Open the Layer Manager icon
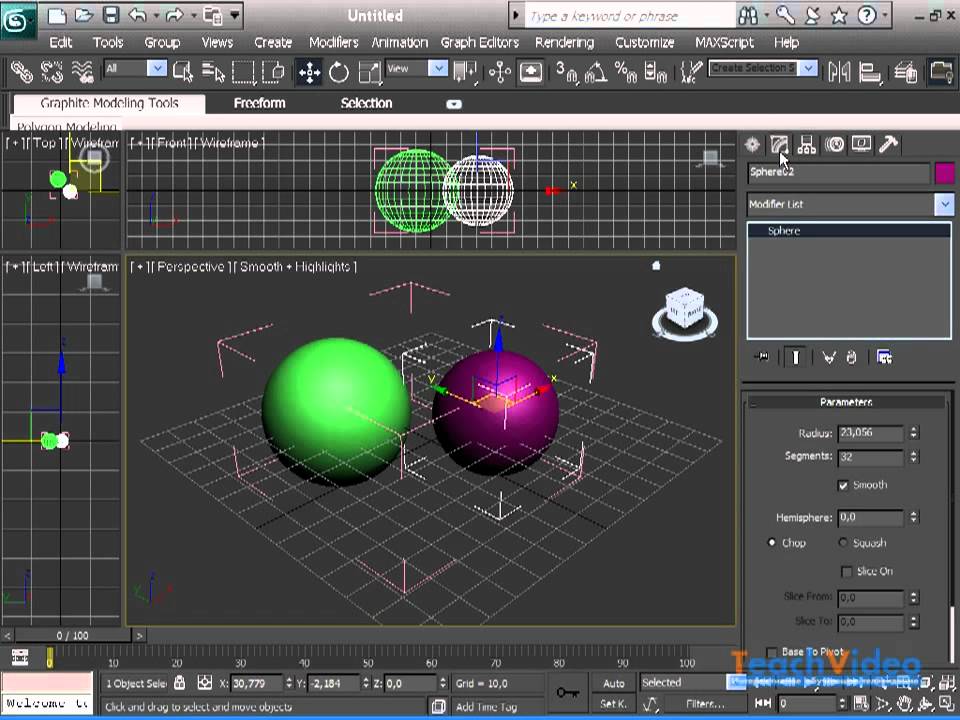This screenshot has width=960, height=720. 905,72
